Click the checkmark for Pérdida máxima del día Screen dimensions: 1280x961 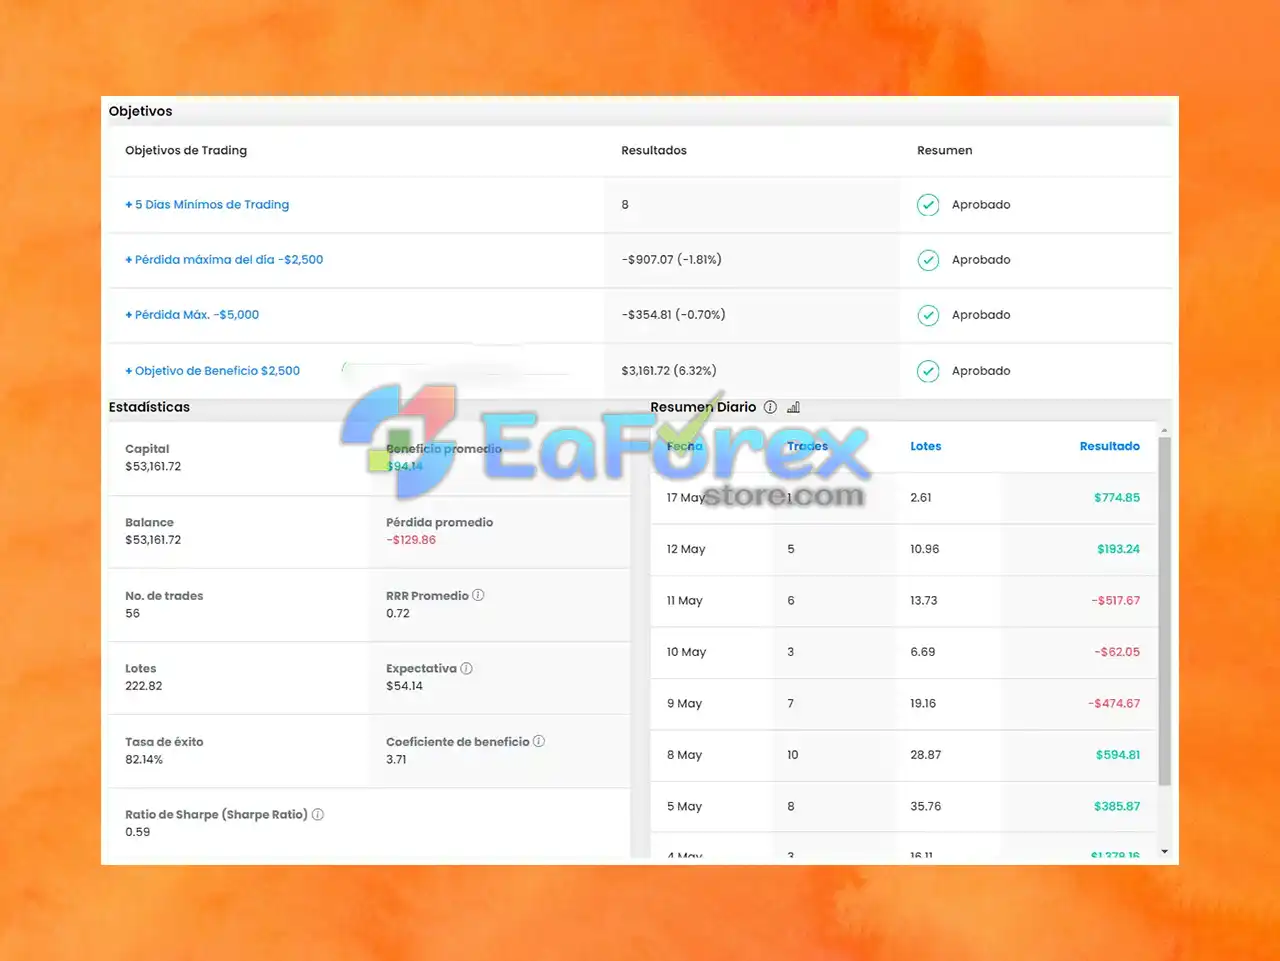point(928,260)
